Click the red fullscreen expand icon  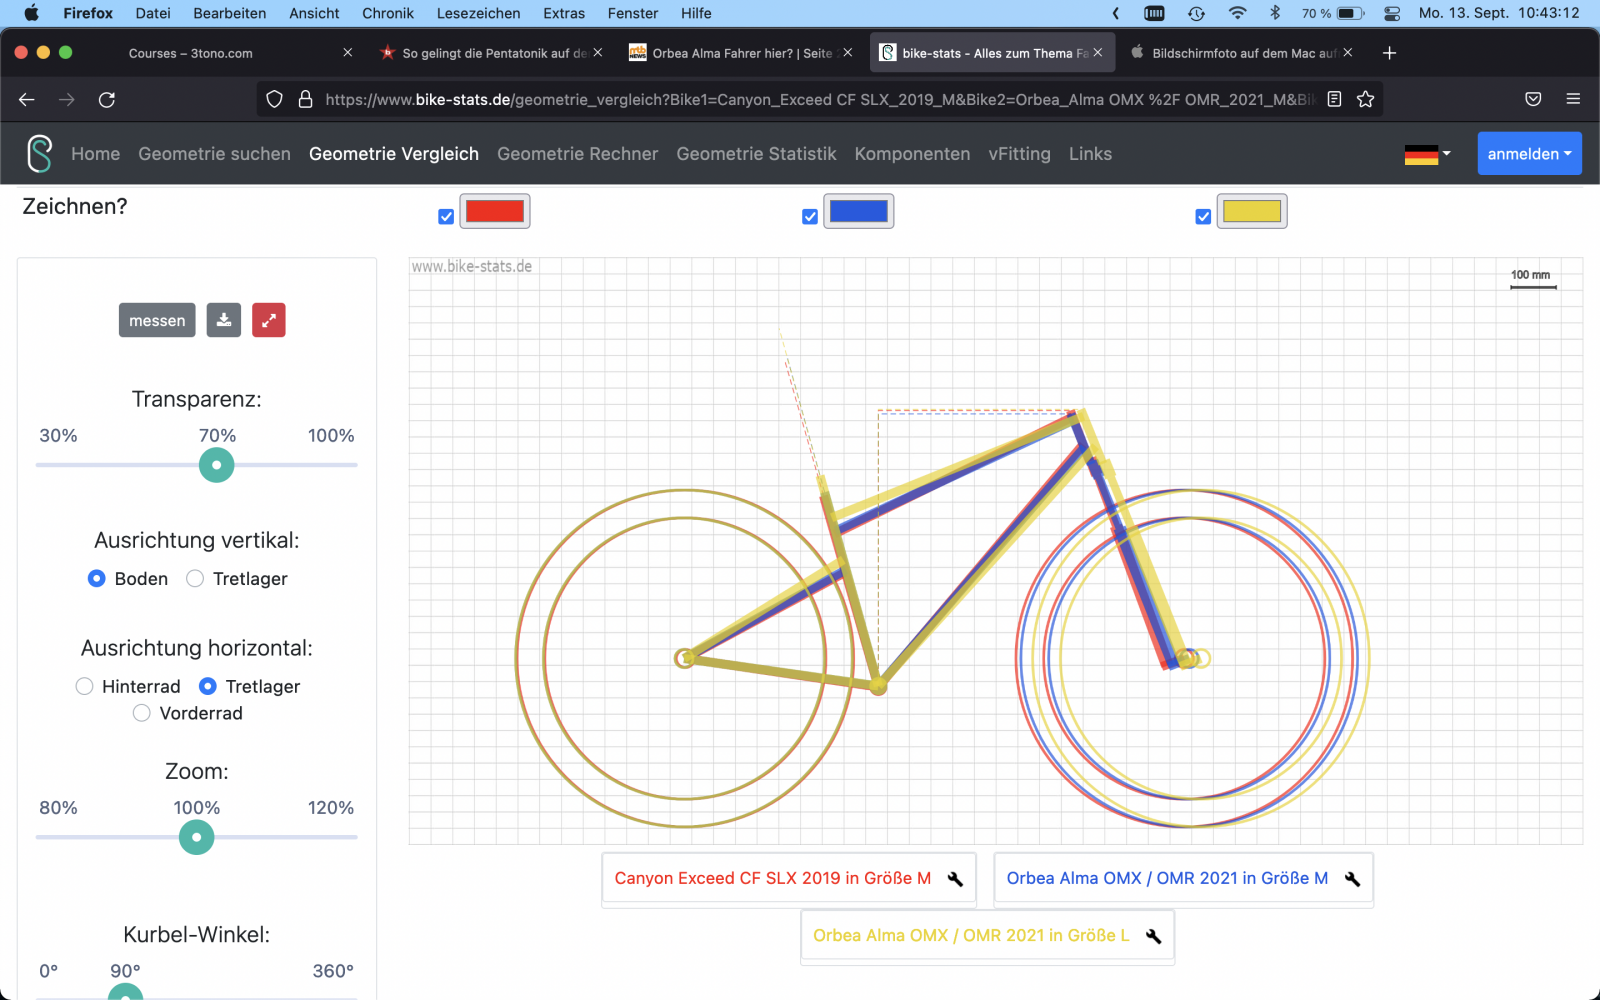point(268,320)
